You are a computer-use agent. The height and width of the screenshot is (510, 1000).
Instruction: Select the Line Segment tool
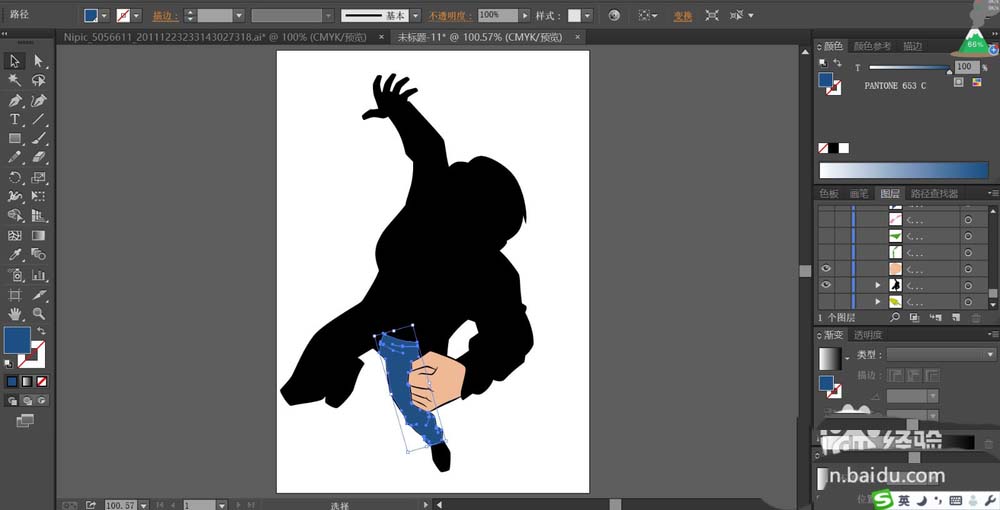(38, 119)
